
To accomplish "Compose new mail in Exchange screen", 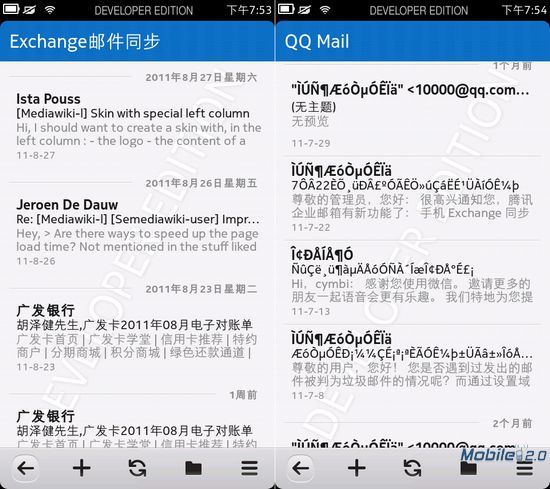I will (81, 468).
